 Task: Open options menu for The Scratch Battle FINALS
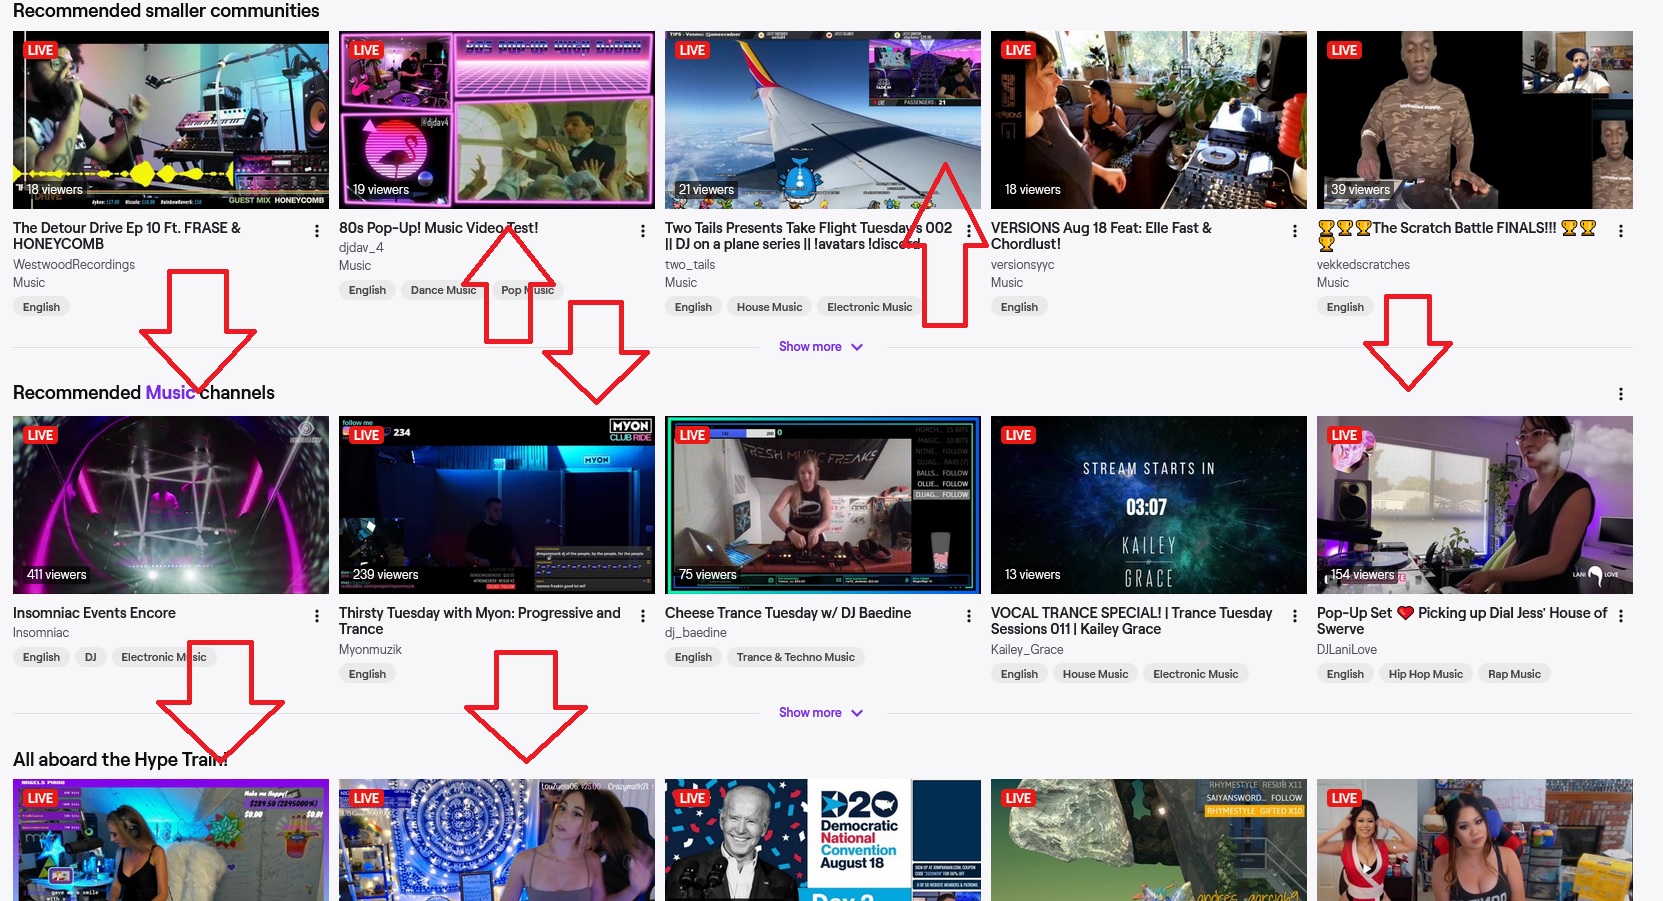point(1621,231)
